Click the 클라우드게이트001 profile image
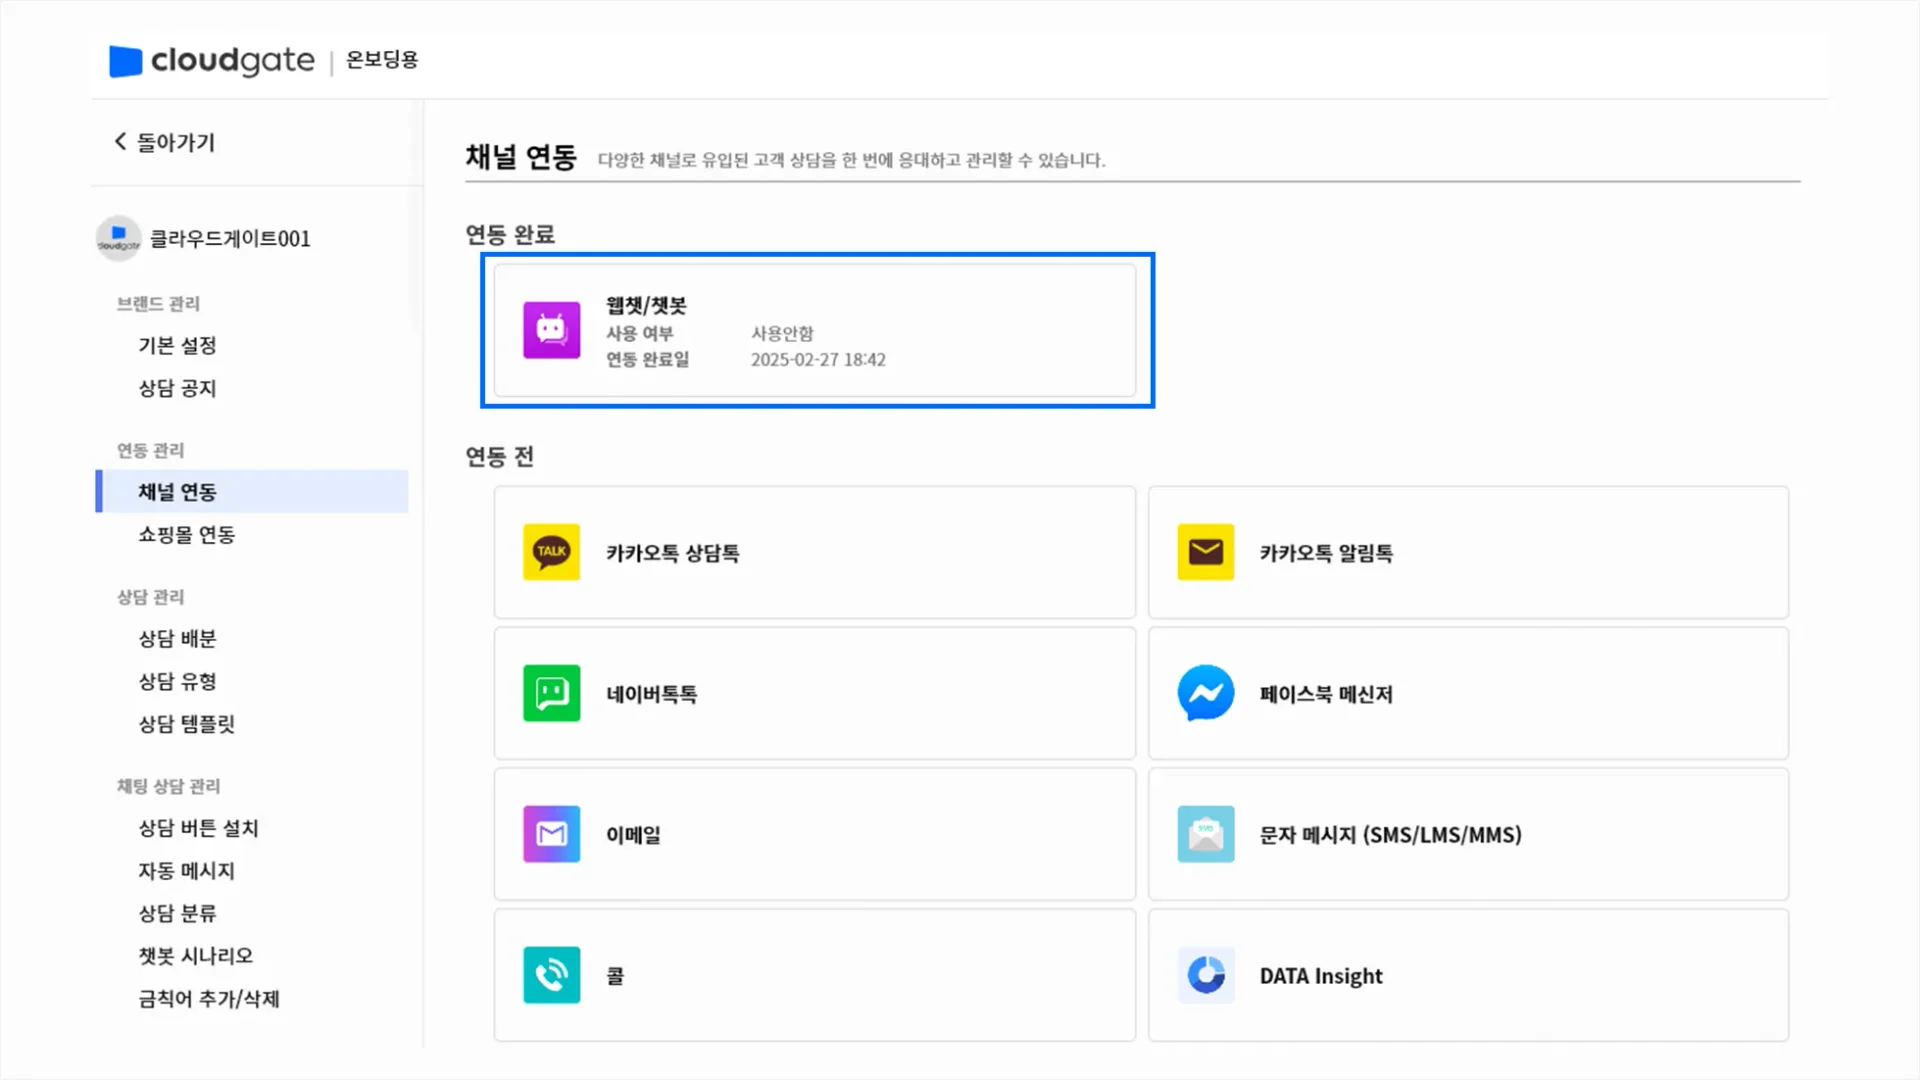 point(118,238)
